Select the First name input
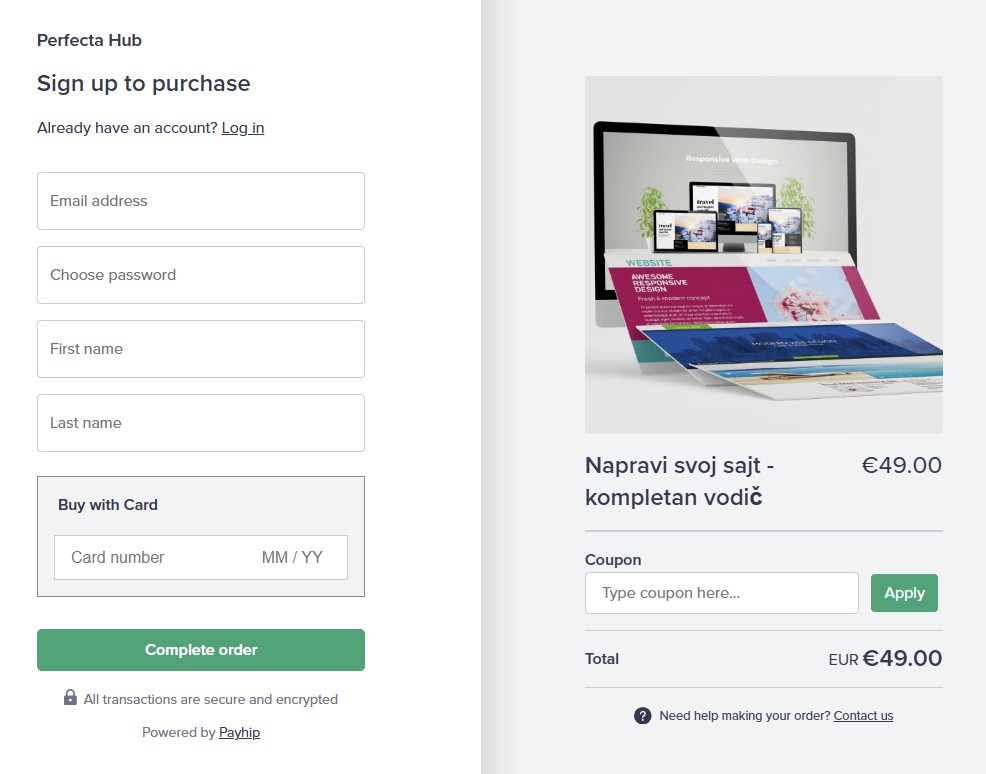 201,349
